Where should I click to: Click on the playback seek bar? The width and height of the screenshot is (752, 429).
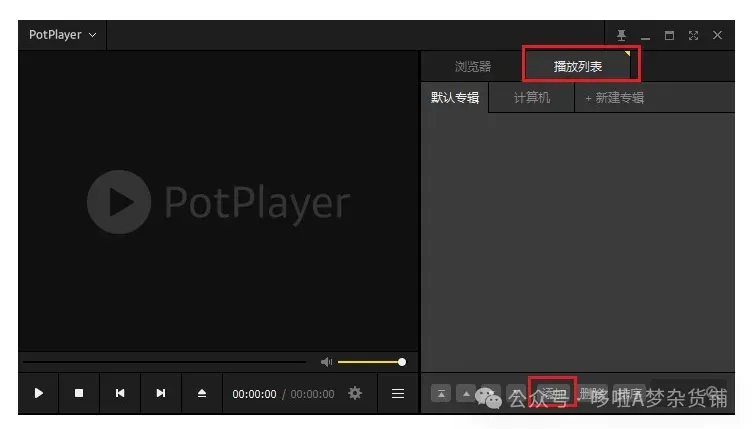[164, 362]
